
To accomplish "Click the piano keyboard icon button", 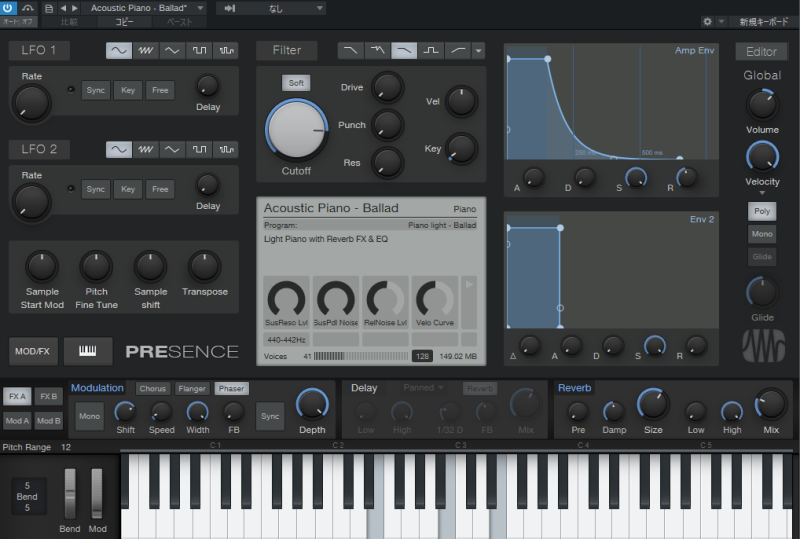I will [88, 351].
